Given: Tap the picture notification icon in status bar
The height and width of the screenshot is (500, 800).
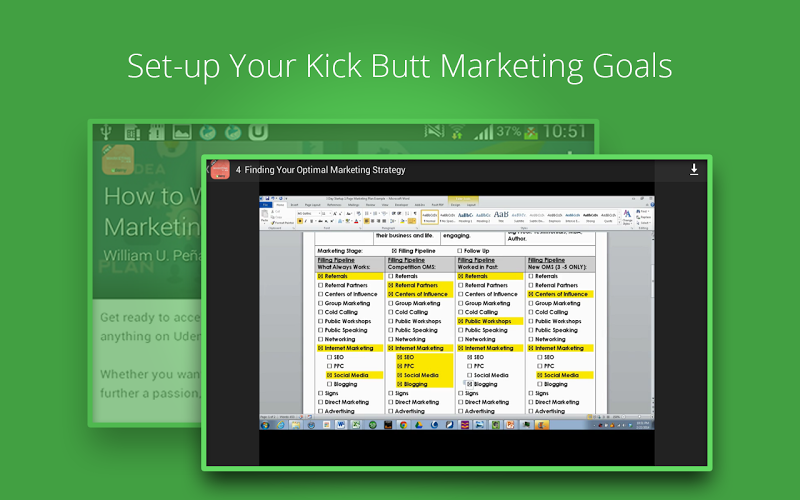Looking at the screenshot, I should (182, 132).
